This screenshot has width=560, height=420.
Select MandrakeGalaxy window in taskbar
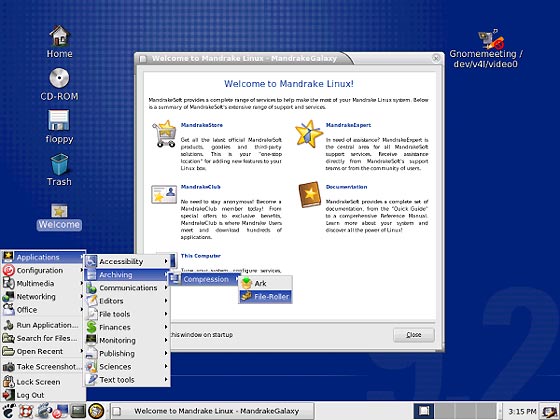[x=212, y=411]
